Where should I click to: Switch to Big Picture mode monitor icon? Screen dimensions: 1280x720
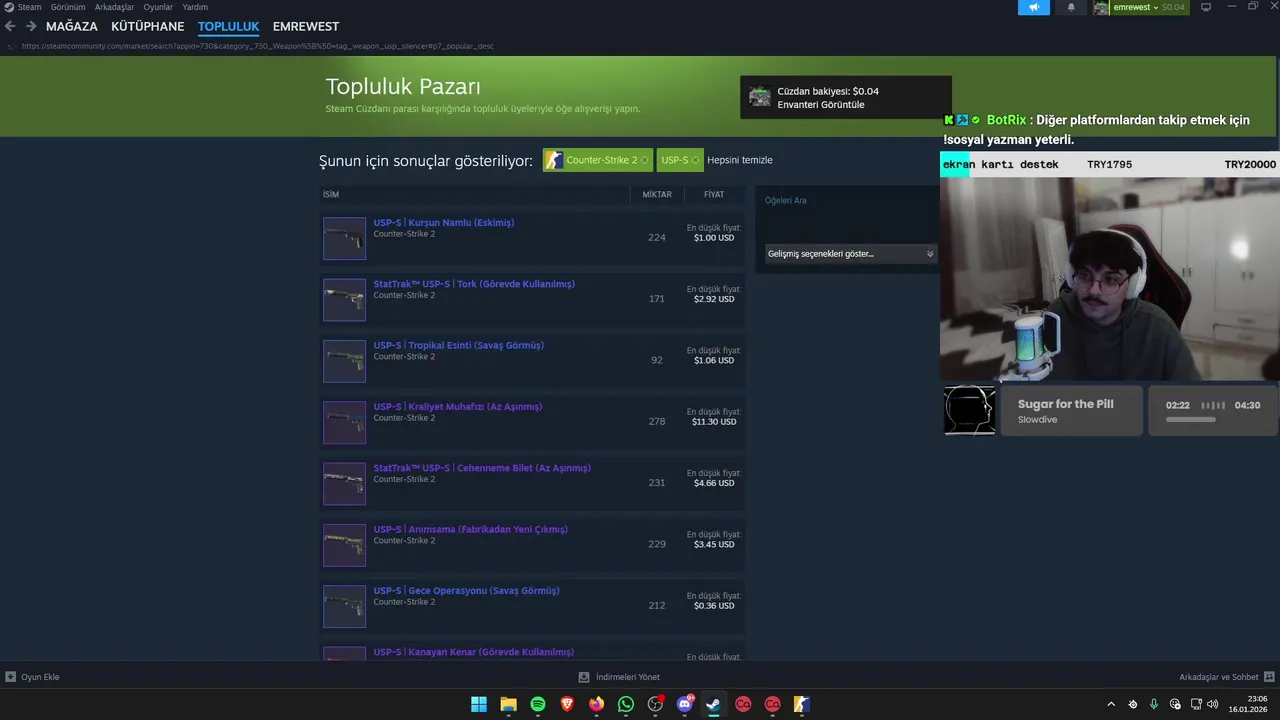(x=1206, y=7)
